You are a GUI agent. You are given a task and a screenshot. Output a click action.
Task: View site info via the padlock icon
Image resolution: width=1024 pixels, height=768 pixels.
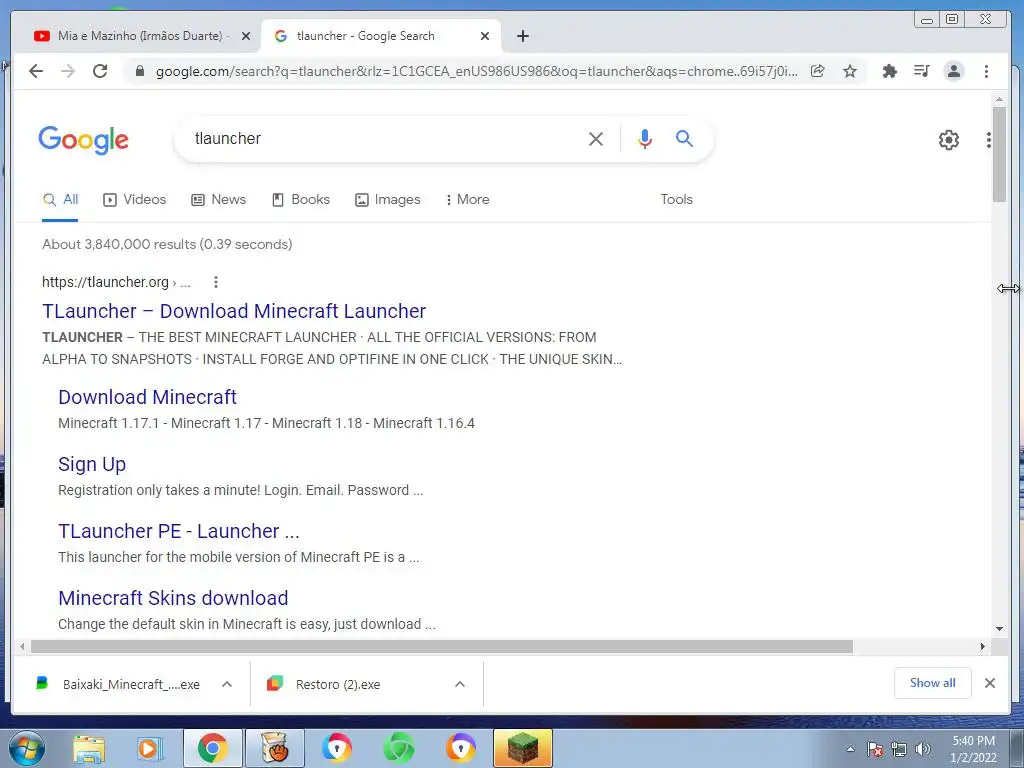click(x=139, y=71)
